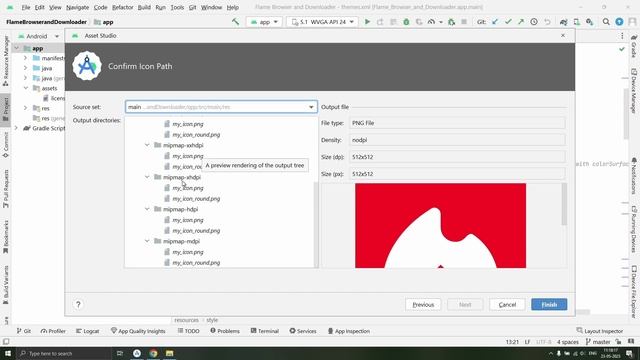
Task: Open Windows Start menu
Action: coord(8,353)
